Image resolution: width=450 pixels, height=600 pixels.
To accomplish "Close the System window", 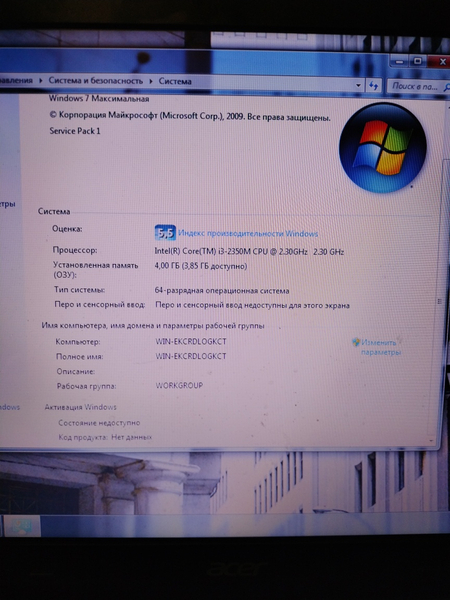I will [x=440, y=62].
